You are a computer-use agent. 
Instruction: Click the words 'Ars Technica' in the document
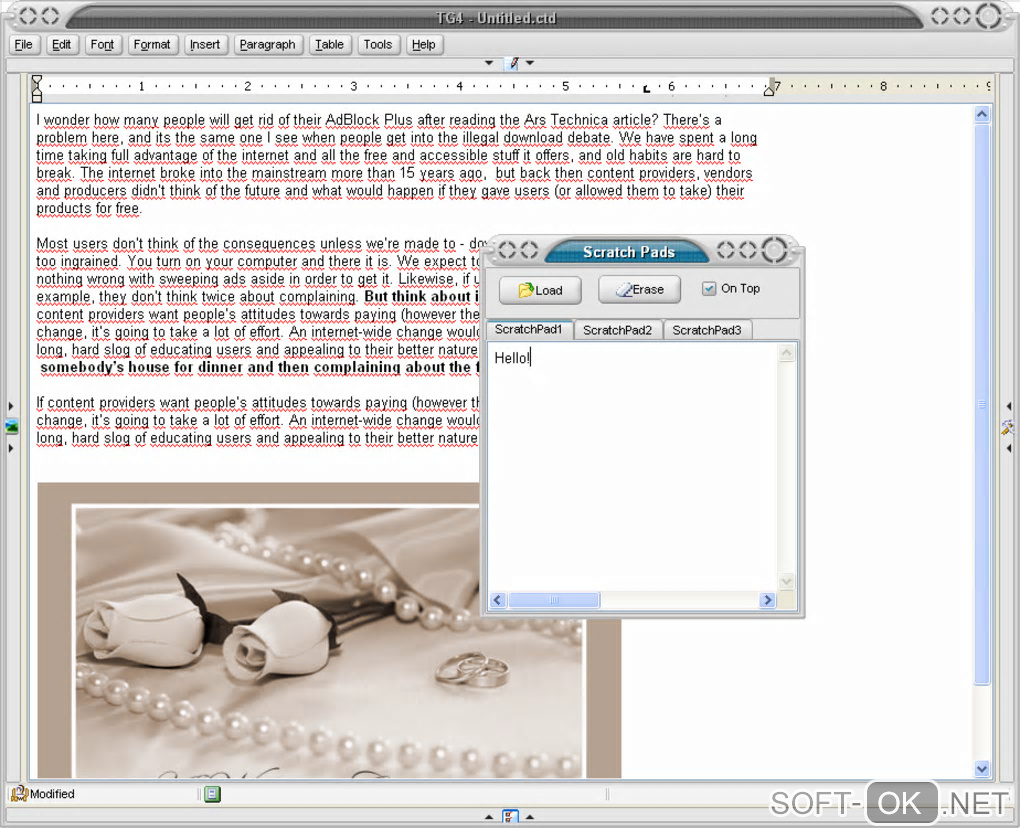pyautogui.click(x=566, y=120)
